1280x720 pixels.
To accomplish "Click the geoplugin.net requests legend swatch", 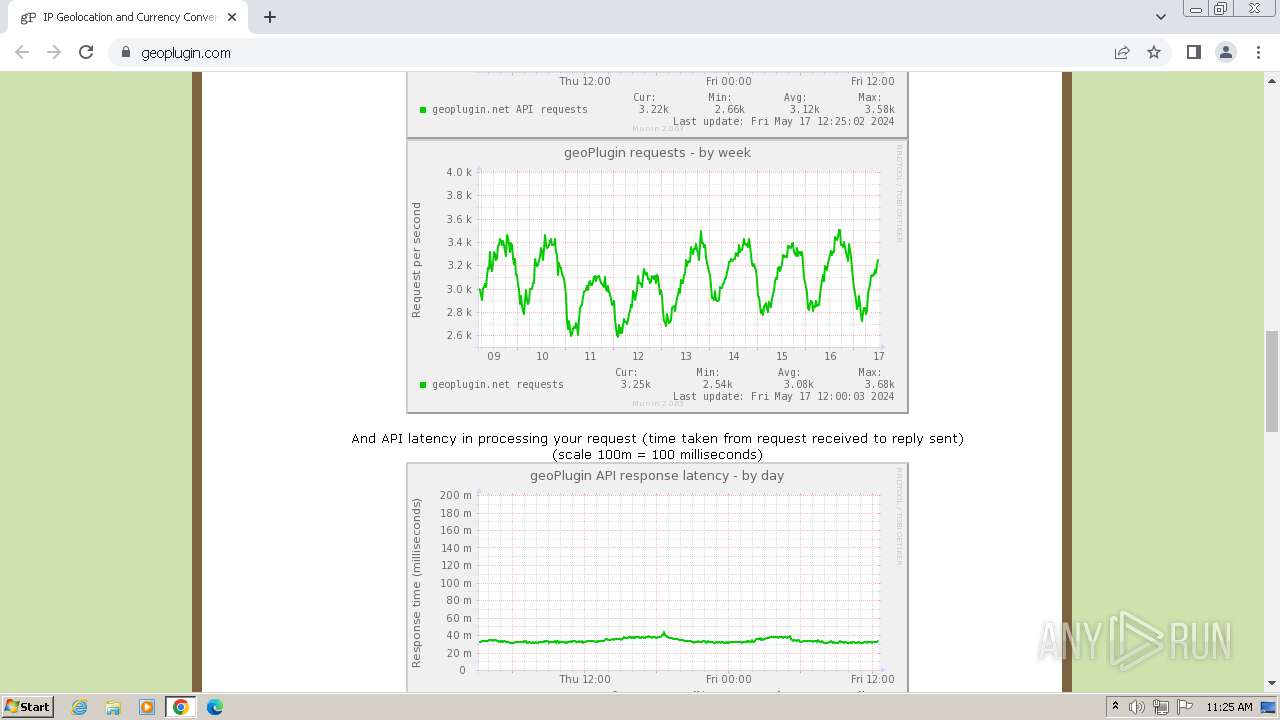I will [x=423, y=384].
